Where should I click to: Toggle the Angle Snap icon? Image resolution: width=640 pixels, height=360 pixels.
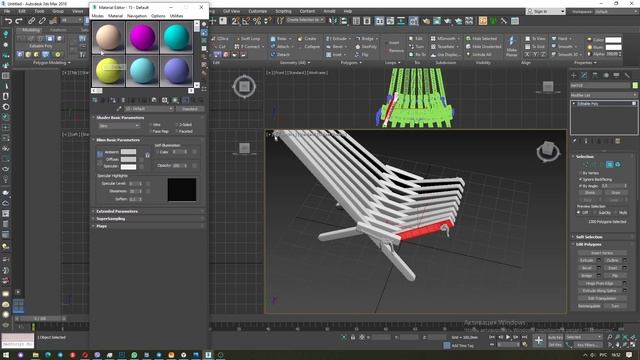click(246, 20)
